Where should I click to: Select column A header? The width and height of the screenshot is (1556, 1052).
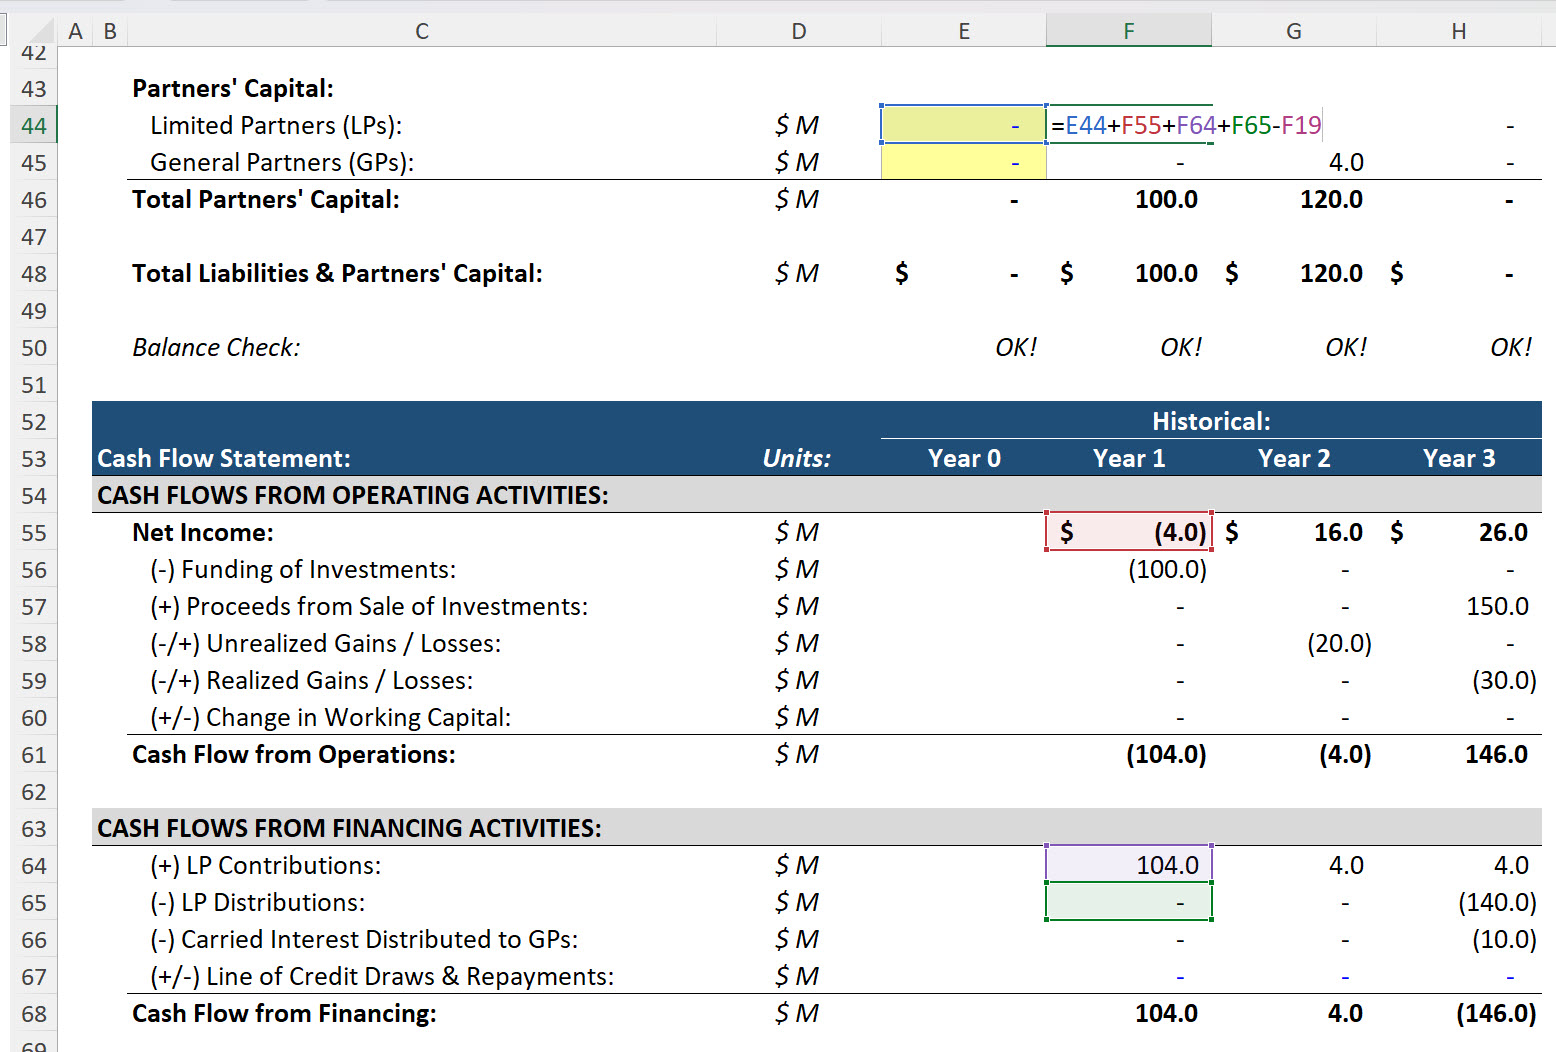click(x=75, y=31)
